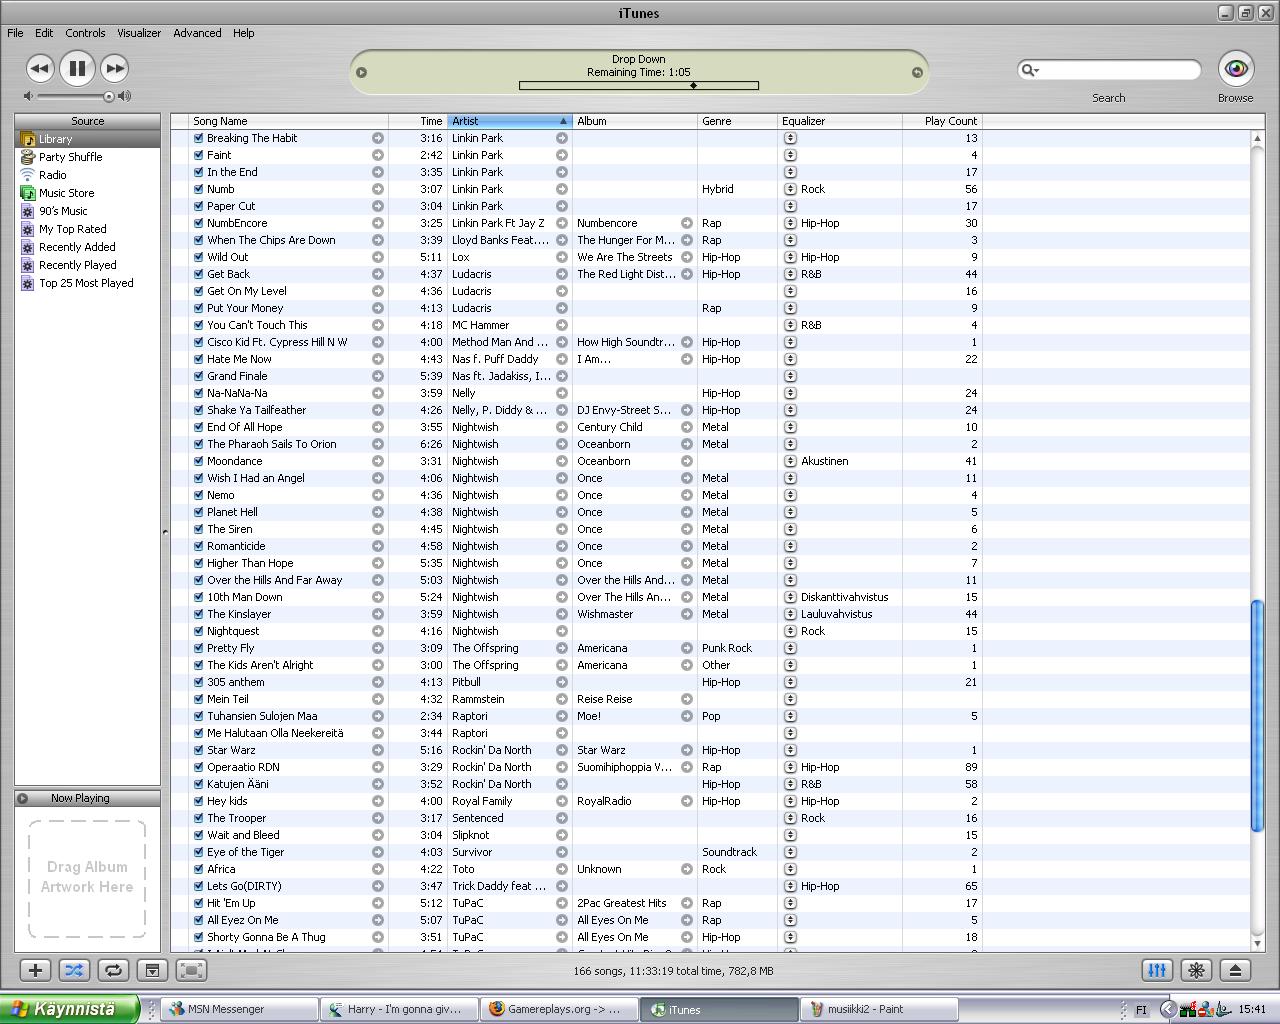This screenshot has height=1024, width=1280.
Task: Click the Käynnistä start button
Action: [68, 1009]
